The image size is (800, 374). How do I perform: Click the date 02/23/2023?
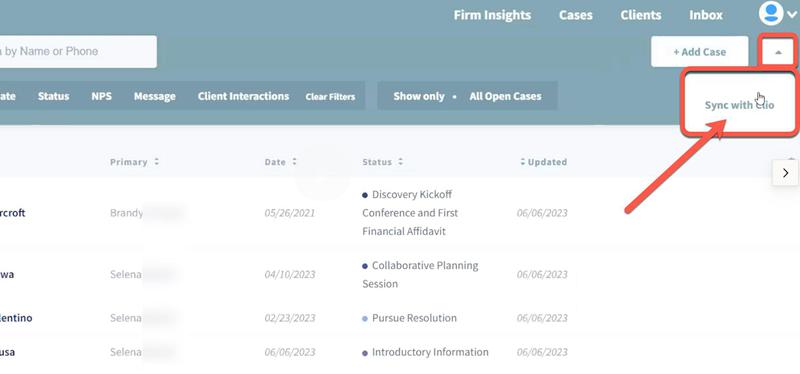(290, 318)
